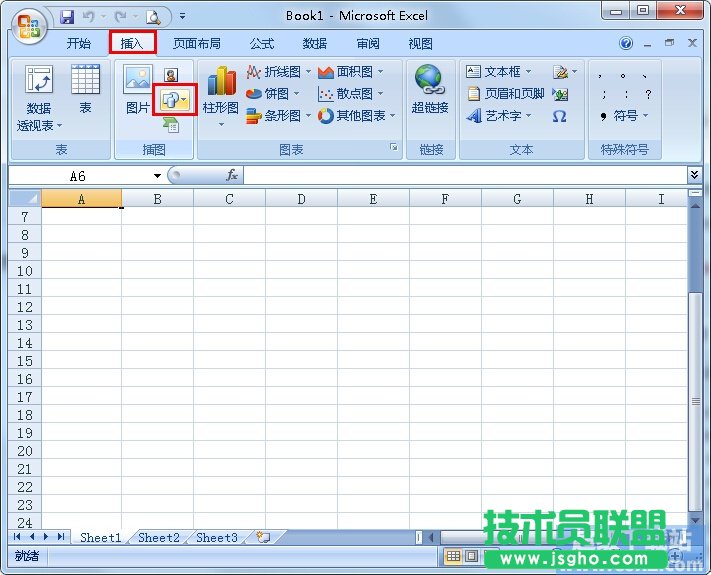Switch to Normal view in status bar
This screenshot has height=575, width=711.
pos(453,556)
